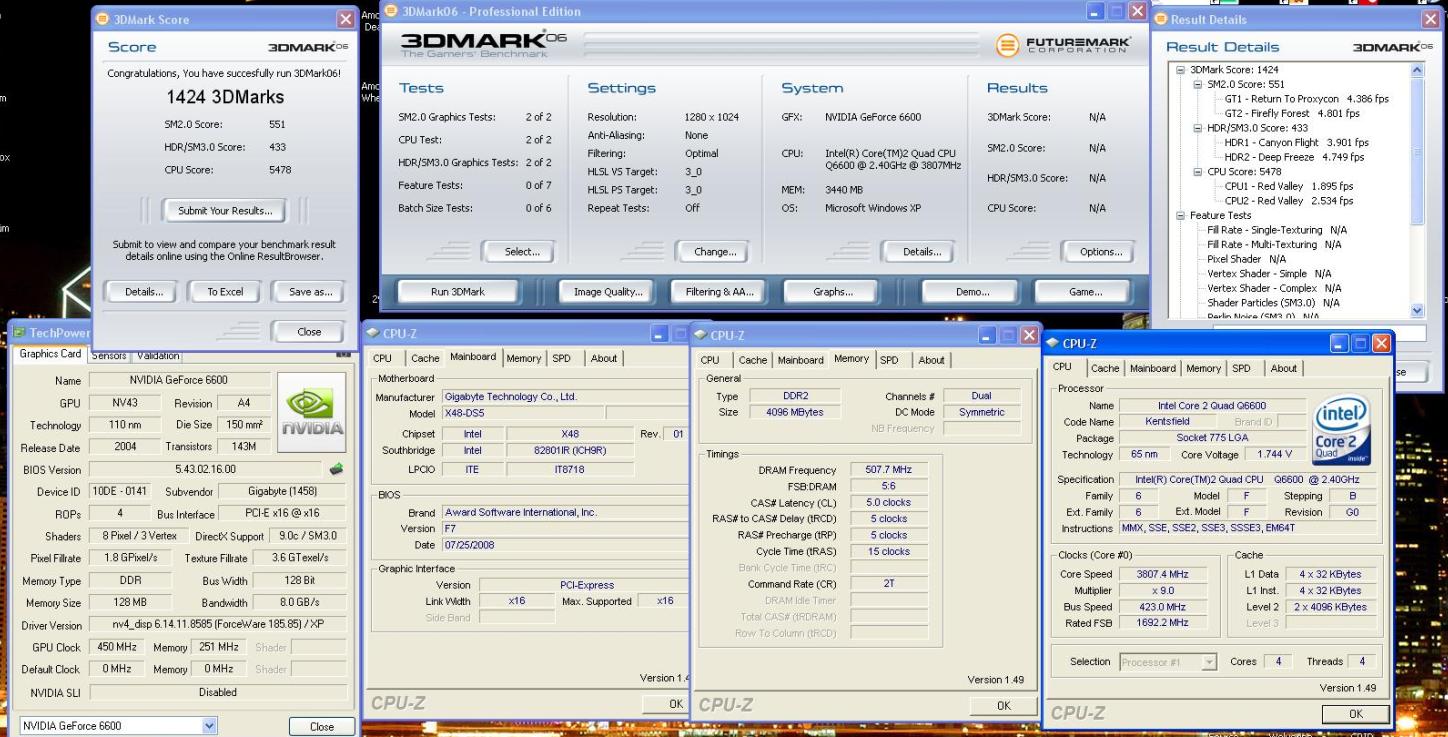Viewport: 1448px width, 737px height.
Task: Click Submit Your Results button
Action: pyautogui.click(x=224, y=211)
